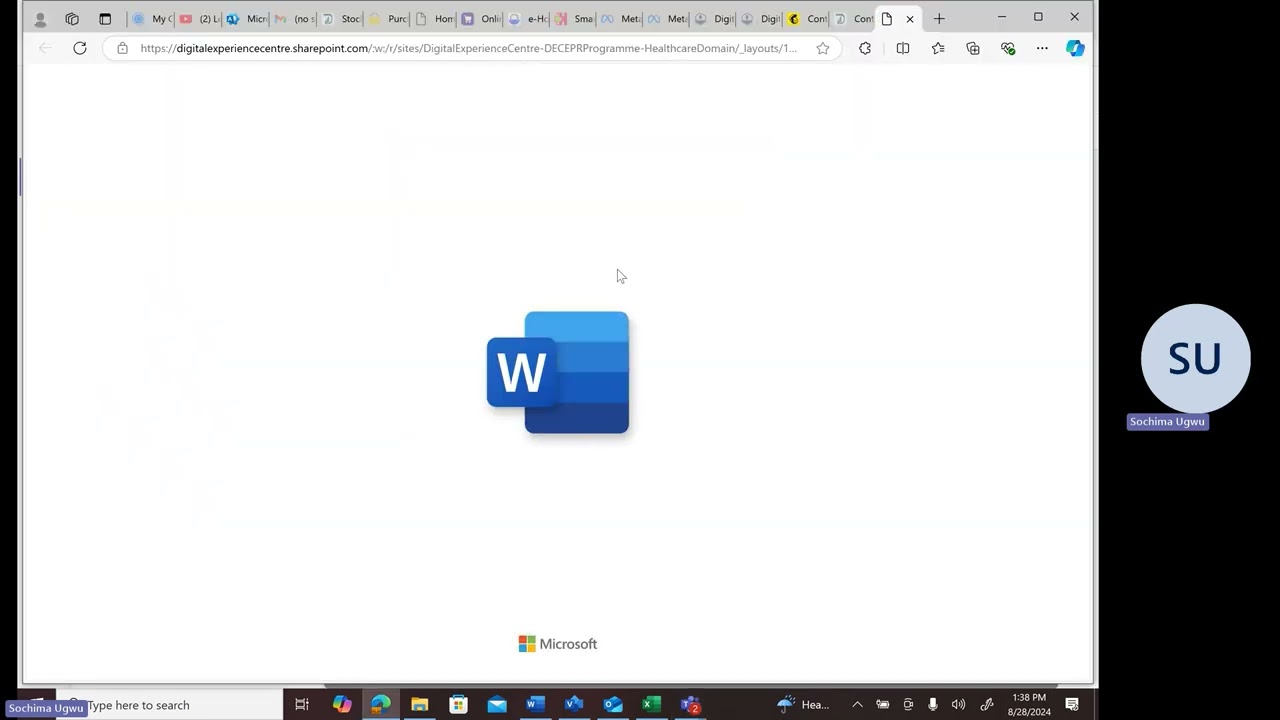This screenshot has width=1280, height=720.
Task: Switch to the YouTube '(2) L' tab
Action: pyautogui.click(x=199, y=19)
